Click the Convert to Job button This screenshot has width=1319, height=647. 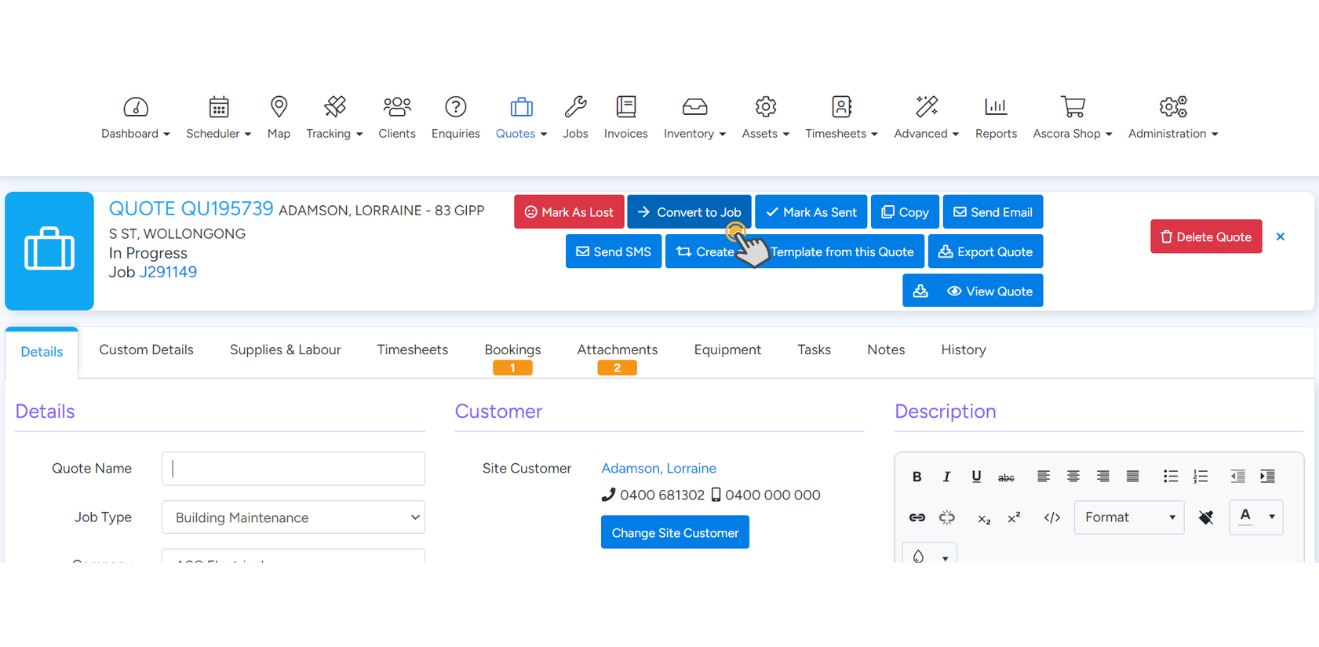click(x=689, y=212)
